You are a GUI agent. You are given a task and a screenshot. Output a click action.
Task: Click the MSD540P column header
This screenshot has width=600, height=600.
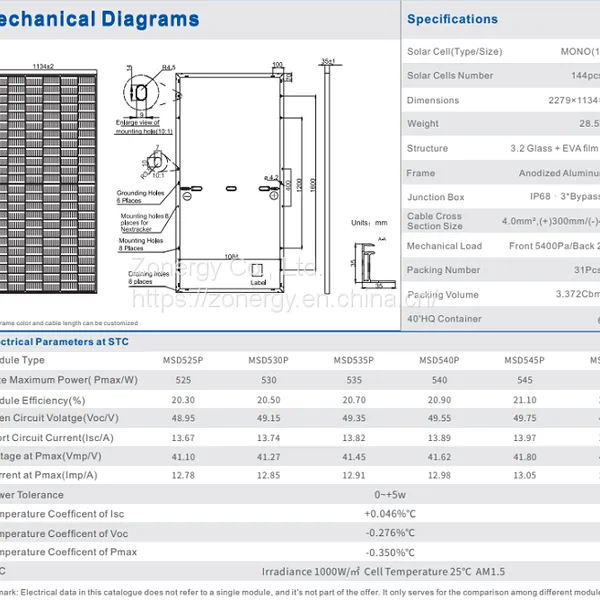coord(439,360)
